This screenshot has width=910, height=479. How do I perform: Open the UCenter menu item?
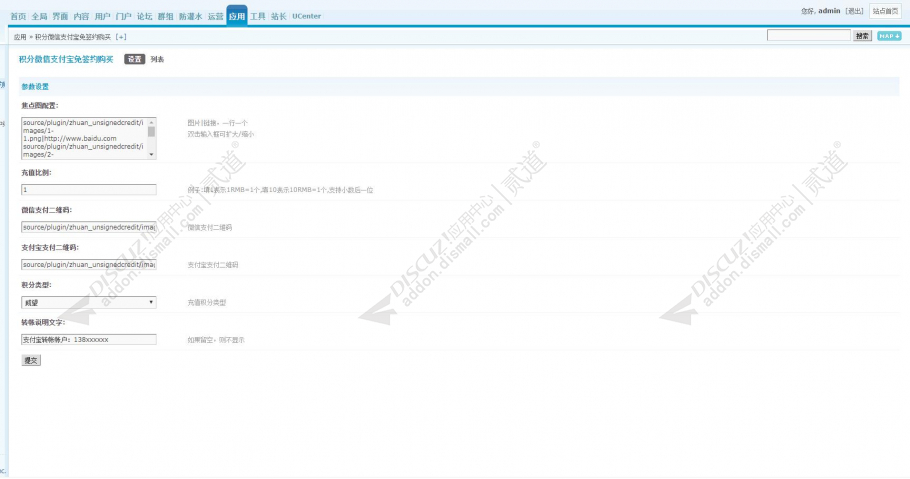click(x=306, y=16)
